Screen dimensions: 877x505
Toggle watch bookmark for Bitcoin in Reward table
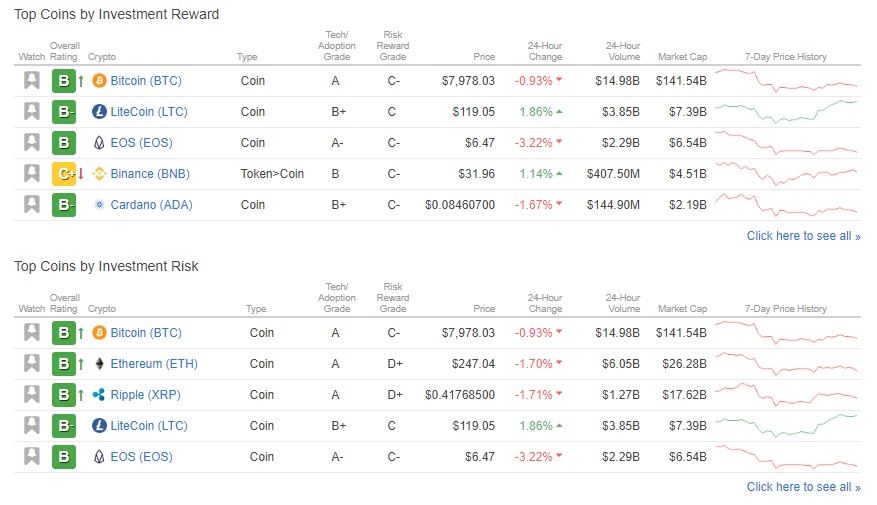pos(32,81)
